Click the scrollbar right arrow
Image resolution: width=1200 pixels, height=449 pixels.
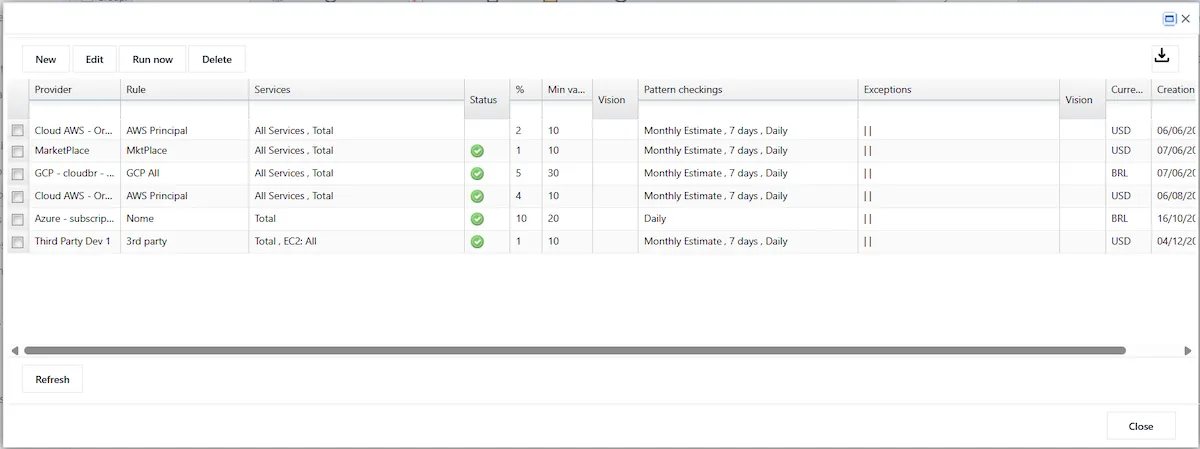[x=1187, y=351]
